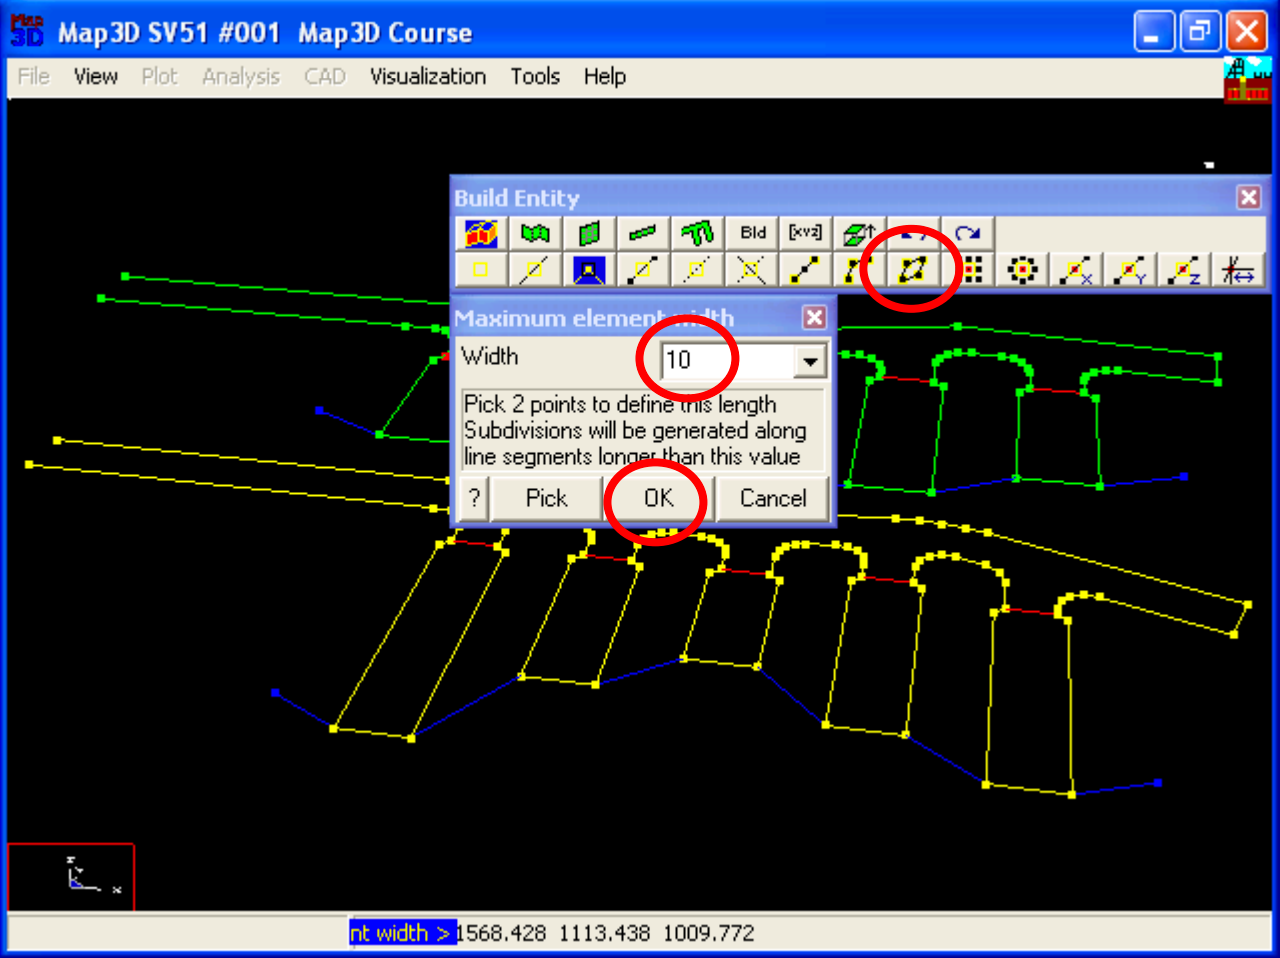Select the offset line with double arrow icon
1280x958 pixels.
click(1238, 269)
